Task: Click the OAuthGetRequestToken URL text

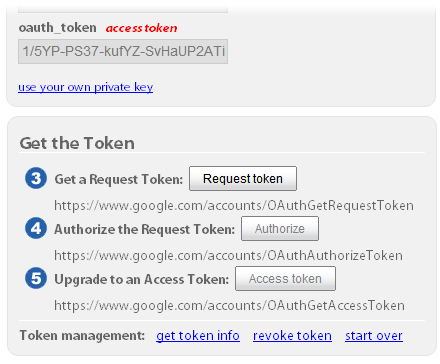Action: click(234, 206)
